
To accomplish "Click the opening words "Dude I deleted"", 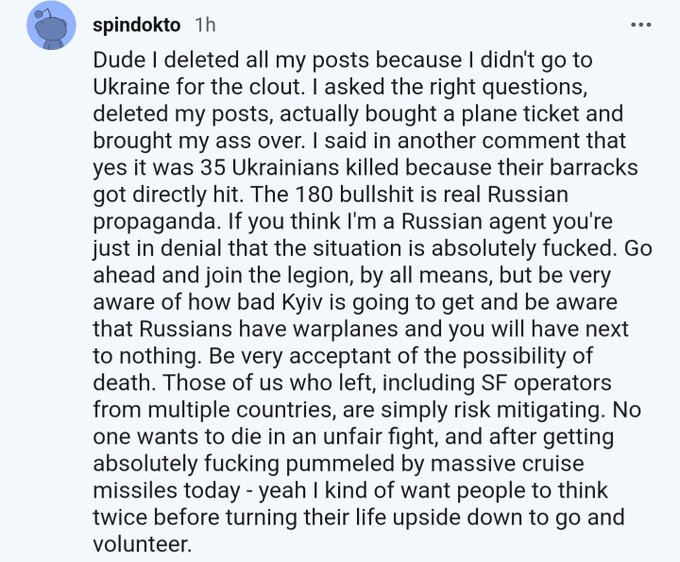I will (152, 57).
